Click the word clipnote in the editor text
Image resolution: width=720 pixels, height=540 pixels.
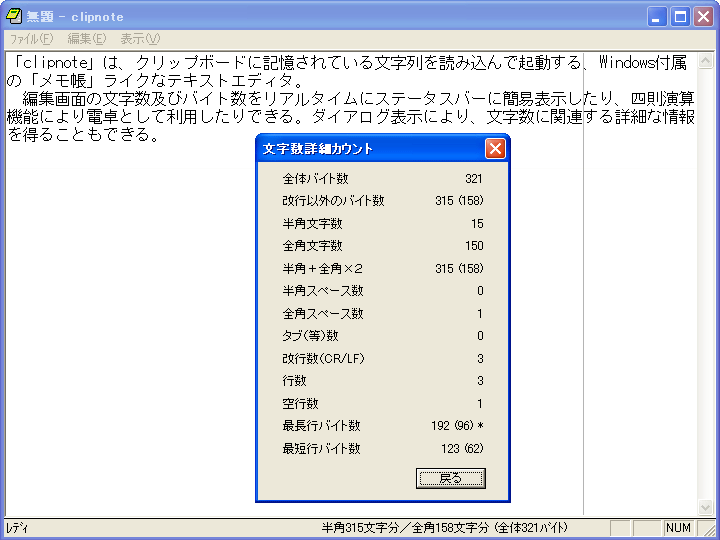54,62
